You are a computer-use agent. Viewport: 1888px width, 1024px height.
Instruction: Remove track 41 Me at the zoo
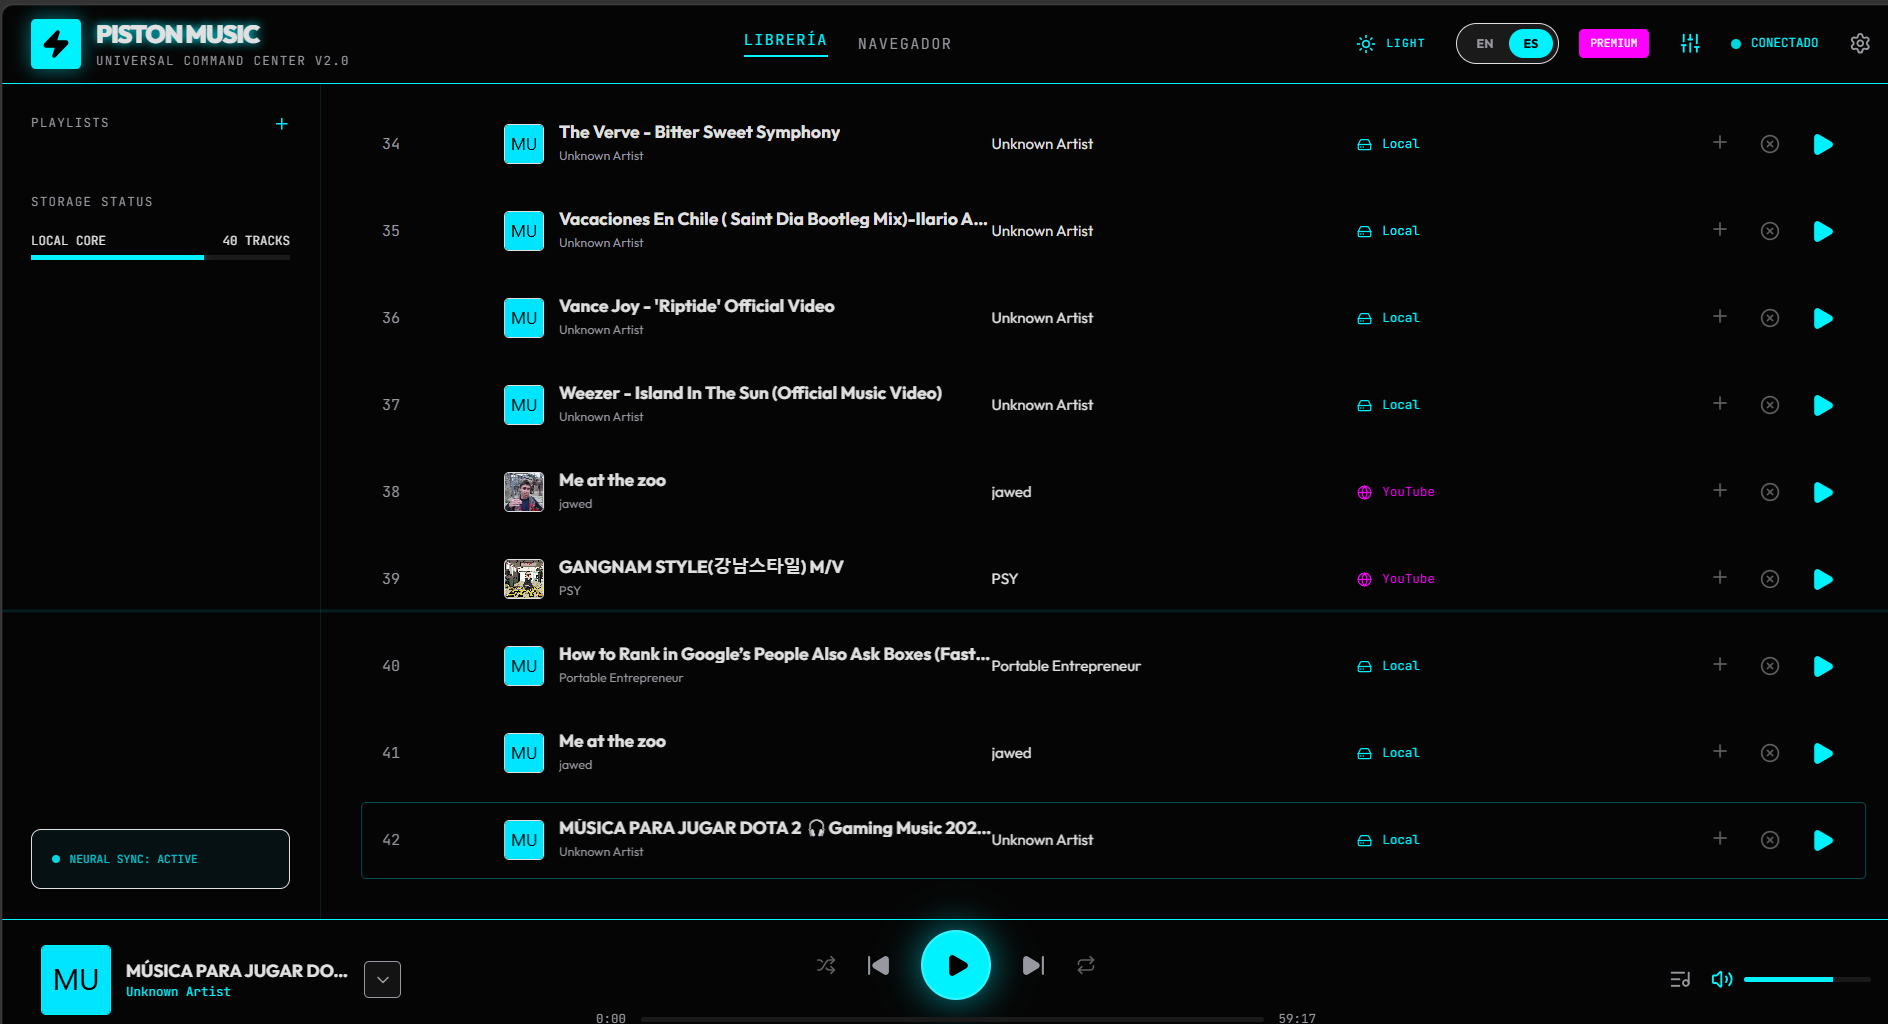click(1770, 753)
